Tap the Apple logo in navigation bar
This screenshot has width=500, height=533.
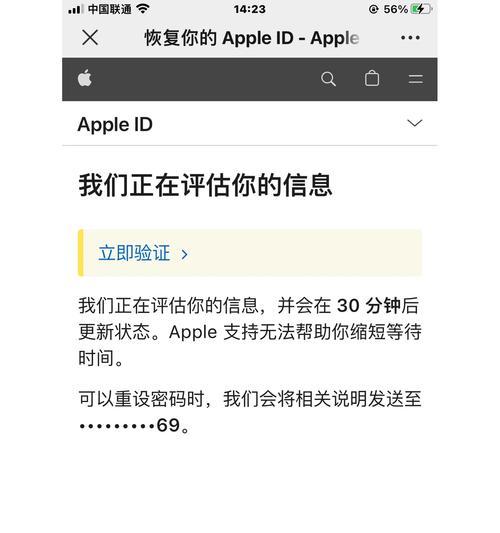[85, 78]
